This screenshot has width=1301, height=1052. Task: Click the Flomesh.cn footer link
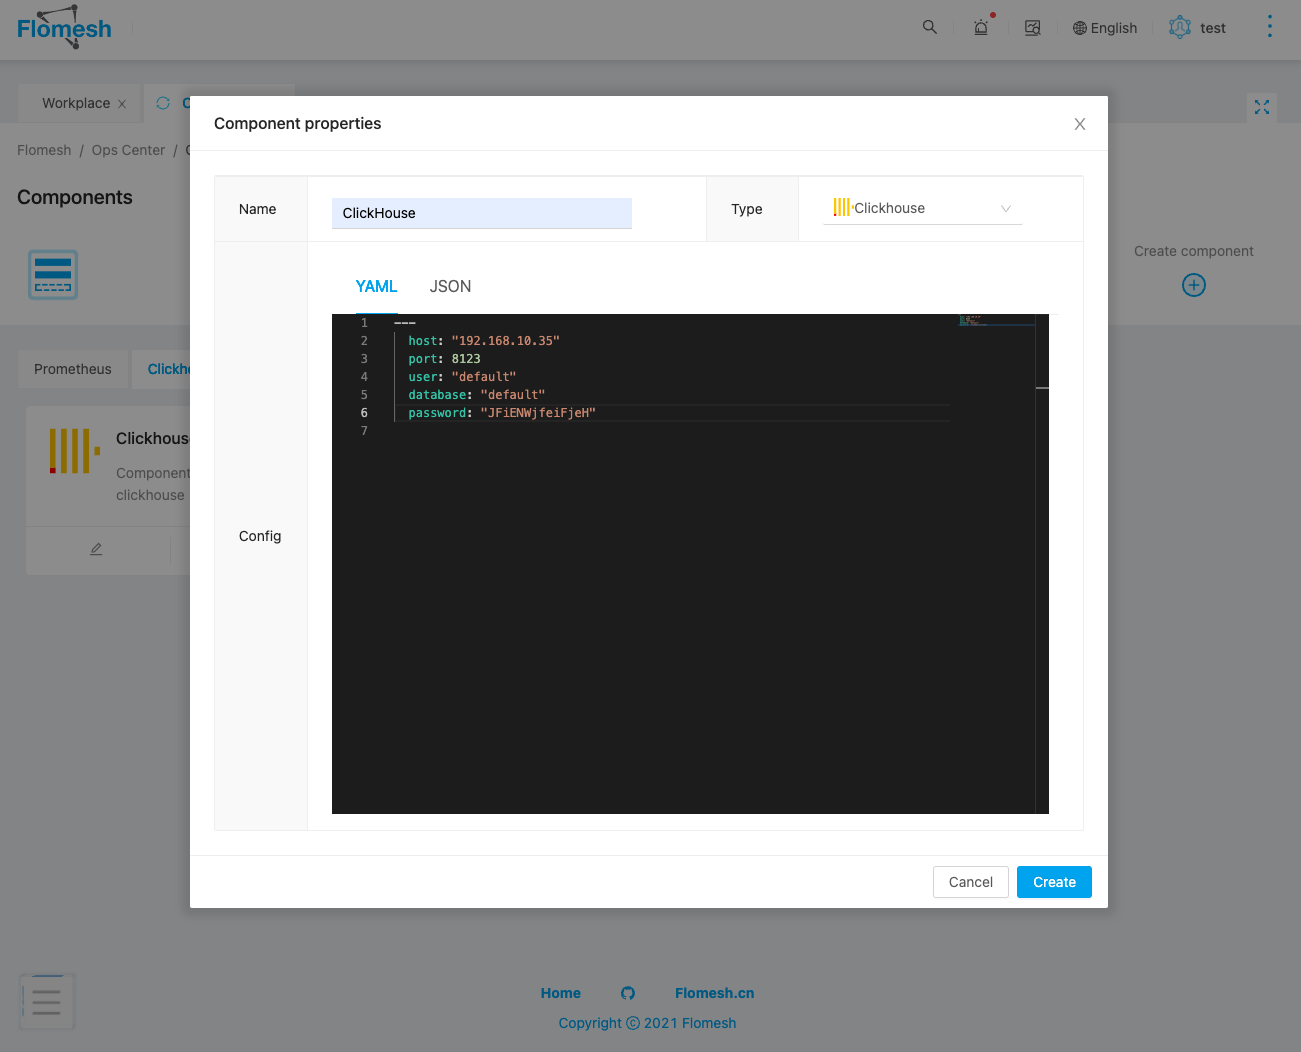click(x=715, y=993)
